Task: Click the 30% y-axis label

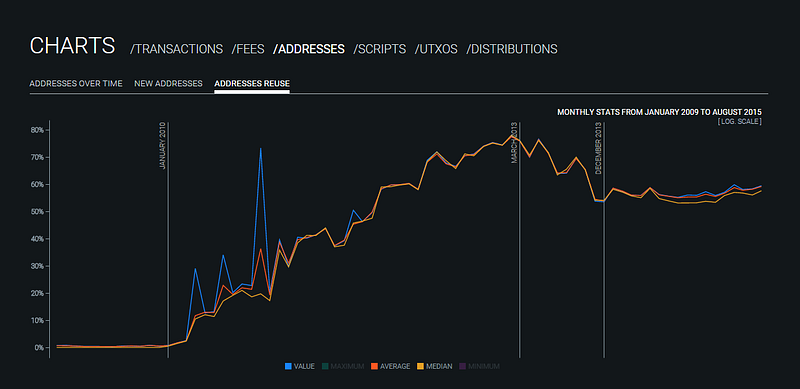Action: (x=37, y=266)
